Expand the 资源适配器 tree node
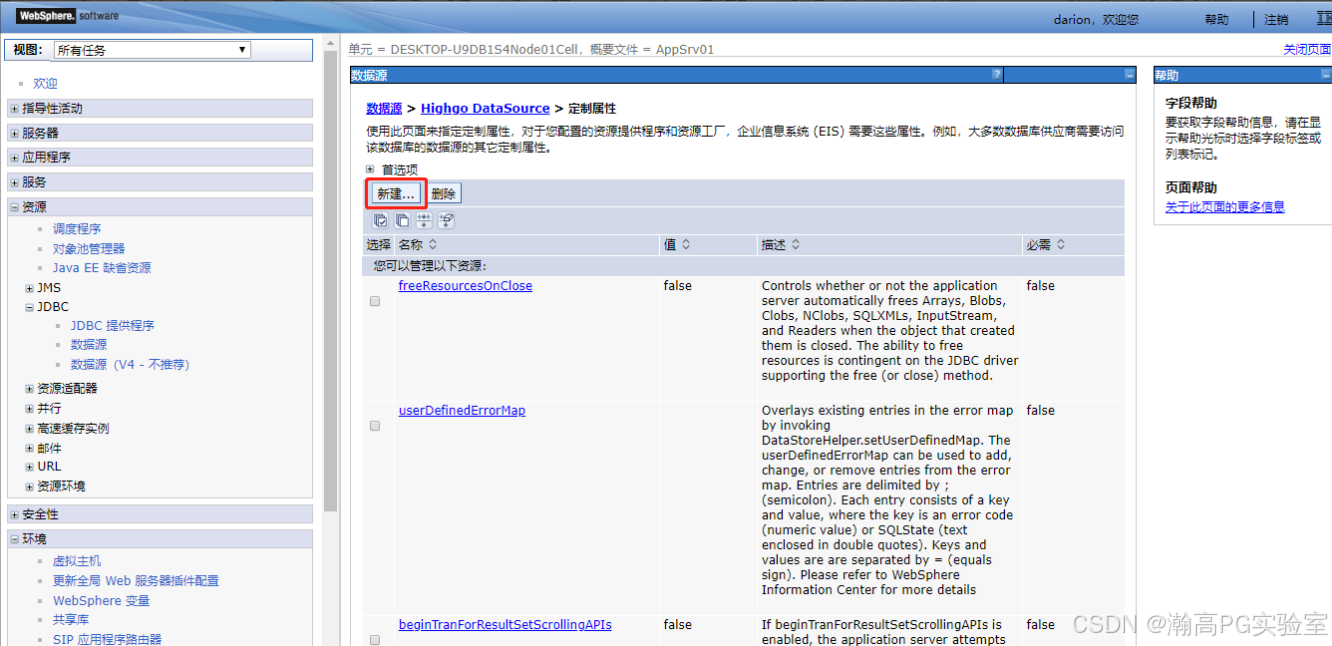 29,389
